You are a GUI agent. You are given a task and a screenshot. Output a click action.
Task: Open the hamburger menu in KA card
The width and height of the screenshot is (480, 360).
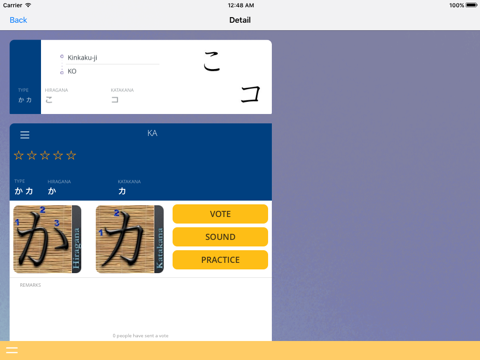click(x=25, y=135)
